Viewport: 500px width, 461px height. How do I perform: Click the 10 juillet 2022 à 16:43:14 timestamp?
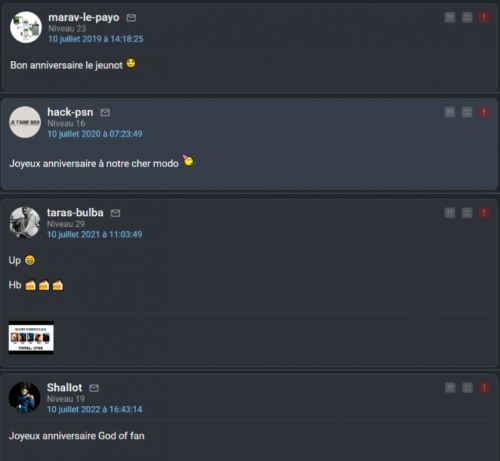click(x=94, y=409)
